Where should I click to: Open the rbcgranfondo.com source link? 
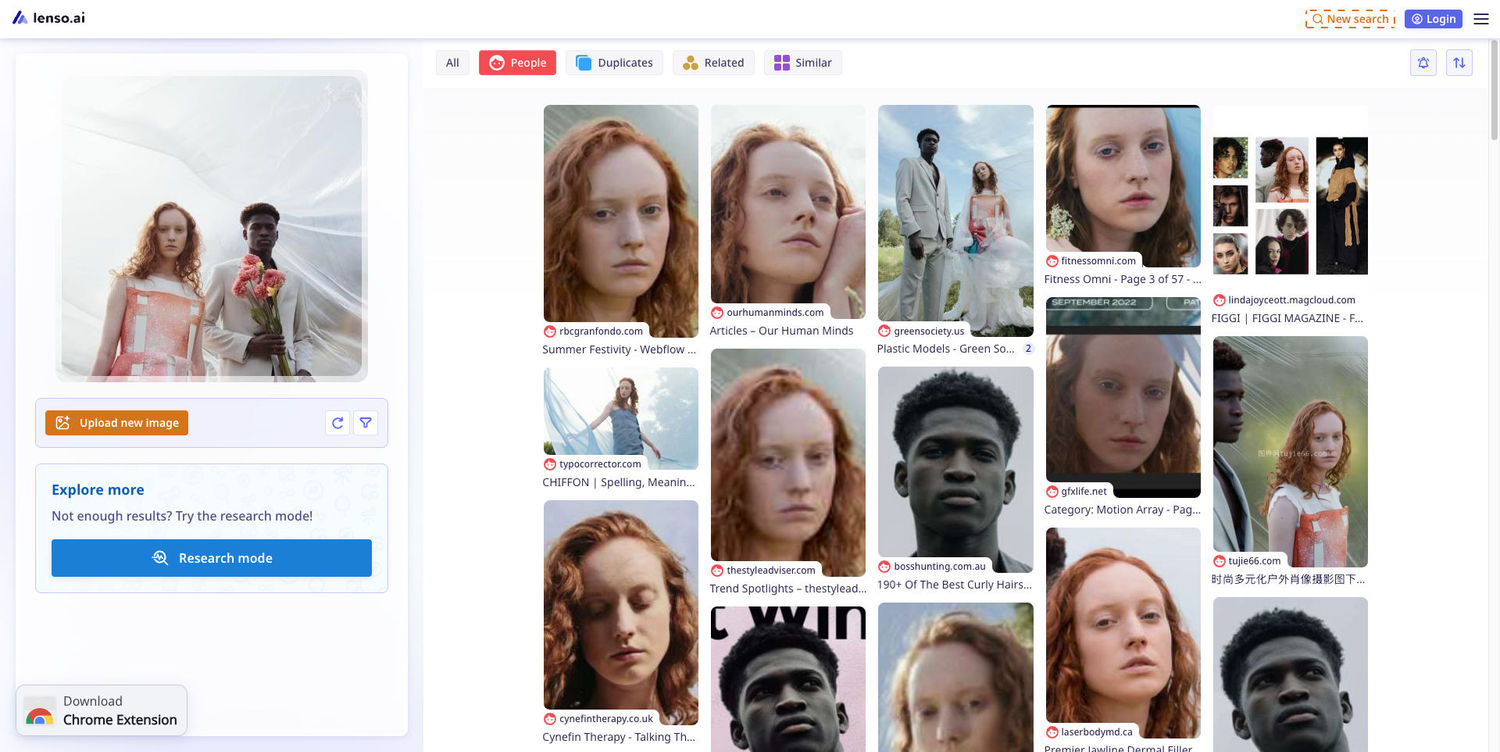[x=600, y=331]
